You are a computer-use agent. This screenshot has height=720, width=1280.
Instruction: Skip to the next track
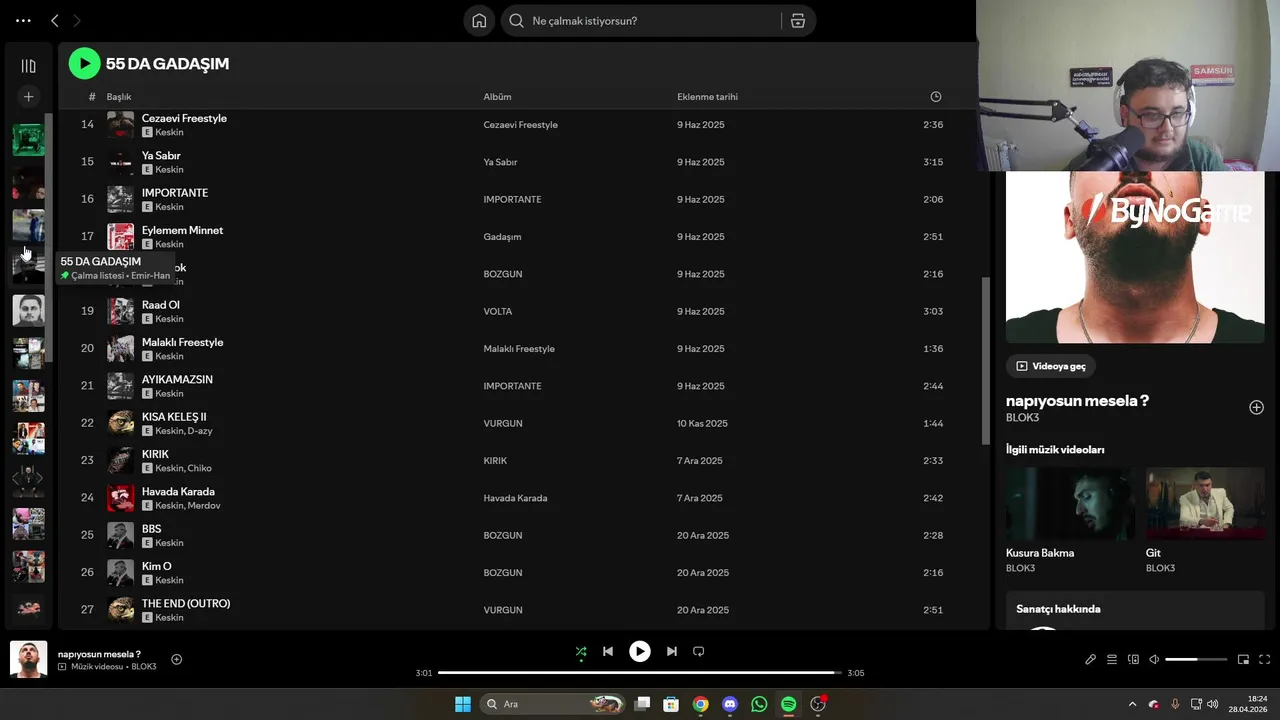pyautogui.click(x=672, y=651)
